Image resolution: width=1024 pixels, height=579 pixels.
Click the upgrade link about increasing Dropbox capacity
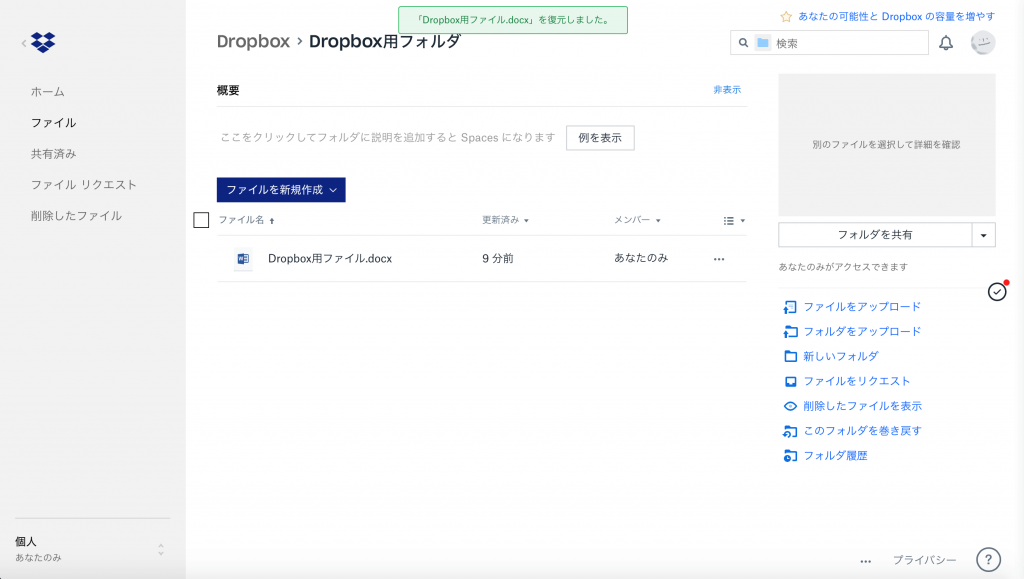pos(896,16)
